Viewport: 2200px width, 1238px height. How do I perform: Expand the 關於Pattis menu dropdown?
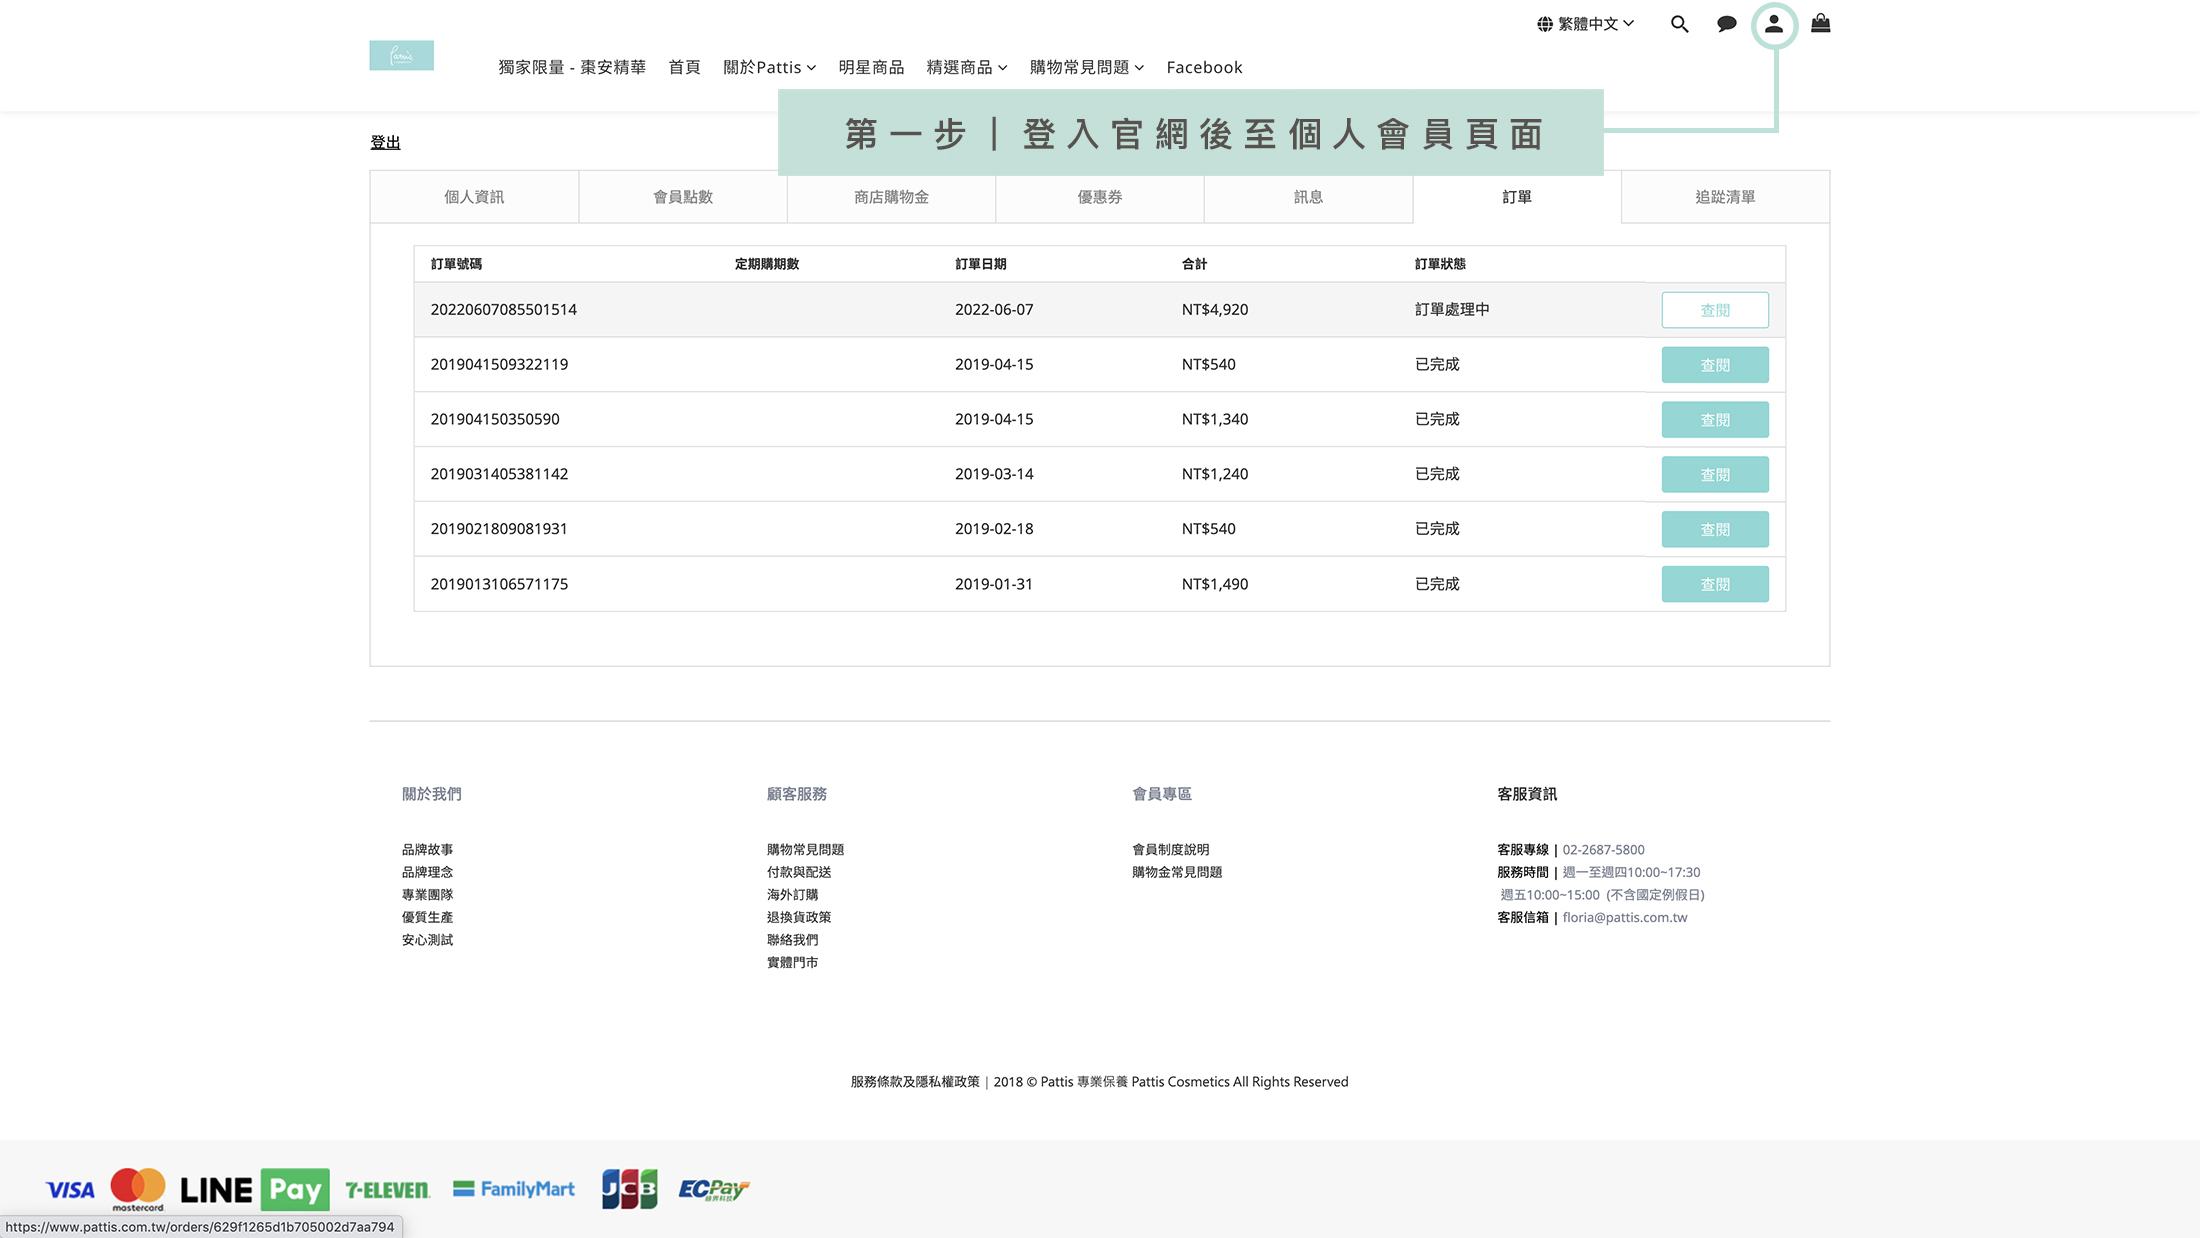(x=769, y=67)
